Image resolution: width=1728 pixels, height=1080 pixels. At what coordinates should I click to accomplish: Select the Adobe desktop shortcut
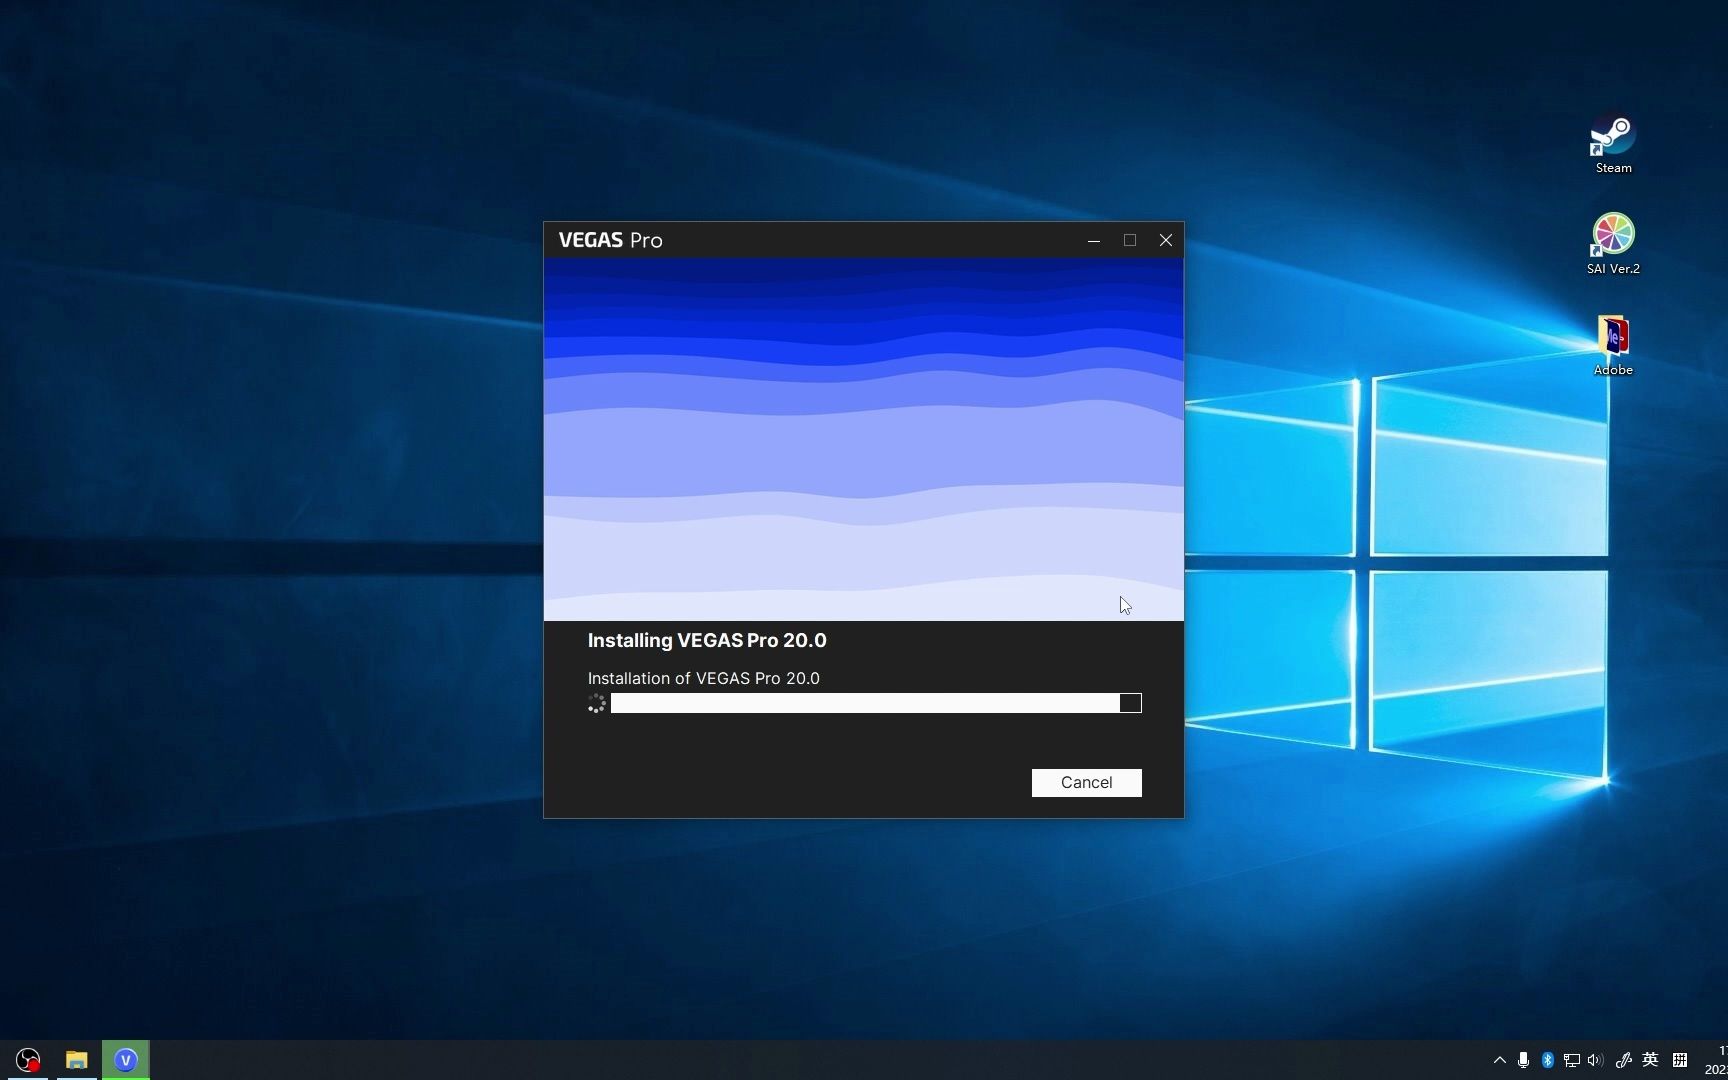click(1613, 345)
